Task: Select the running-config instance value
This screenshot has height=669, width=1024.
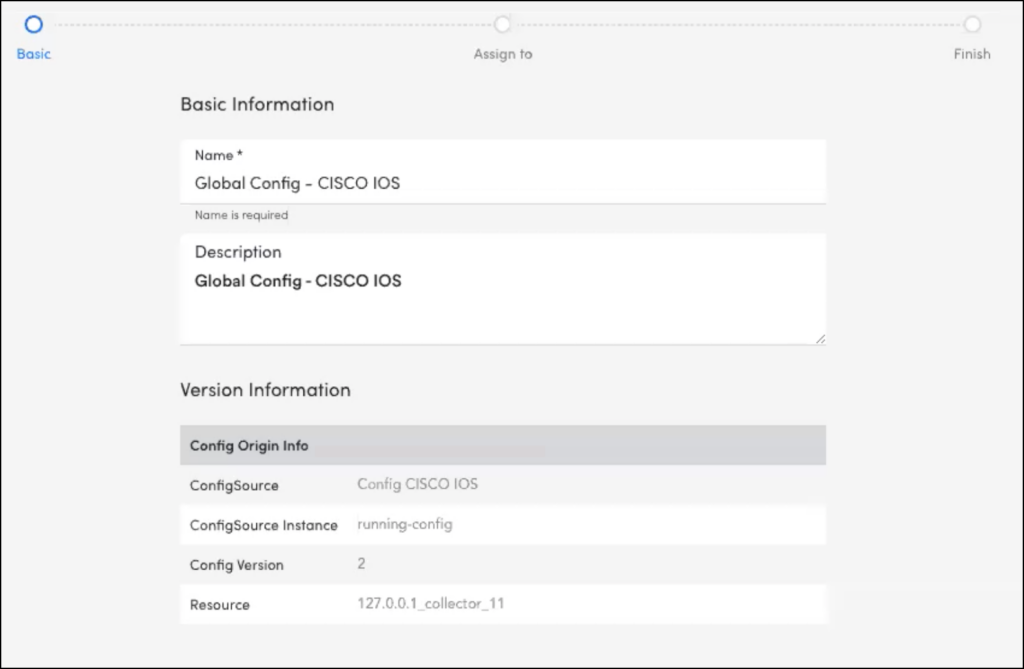Action: click(x=405, y=524)
